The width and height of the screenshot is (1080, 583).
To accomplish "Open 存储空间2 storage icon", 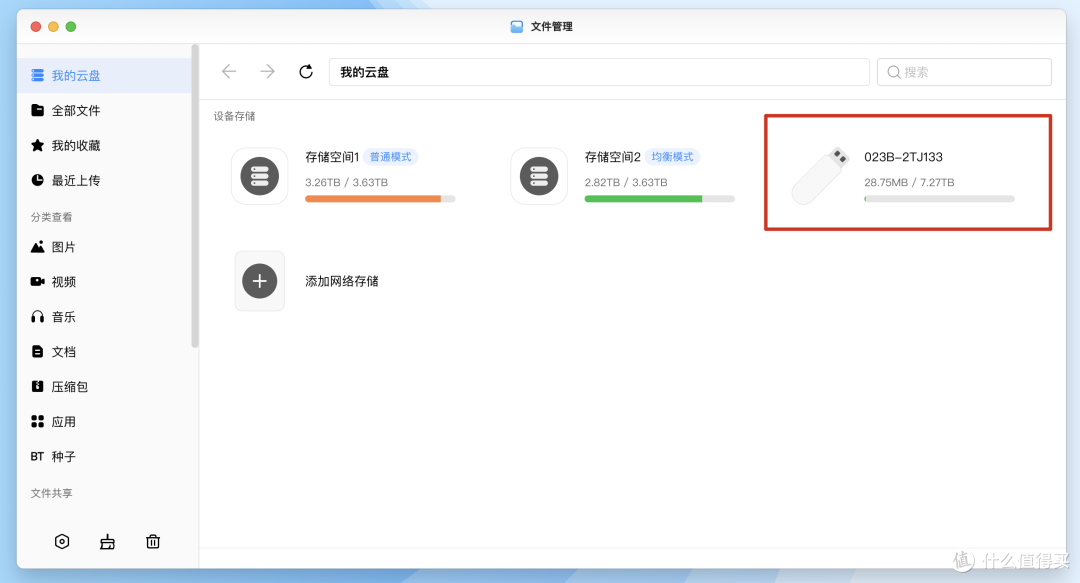I will pyautogui.click(x=539, y=176).
